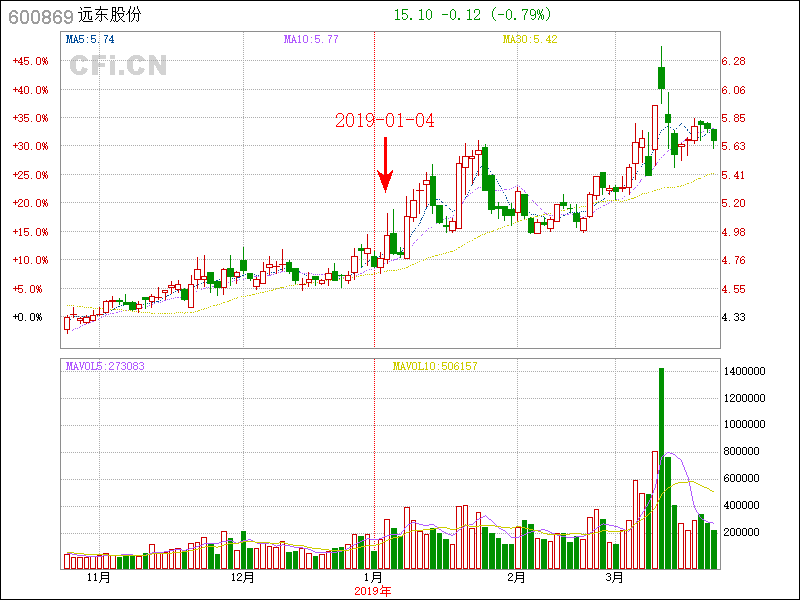Select the MA10:5.77 indicator label
The image size is (800, 600).
click(311, 40)
